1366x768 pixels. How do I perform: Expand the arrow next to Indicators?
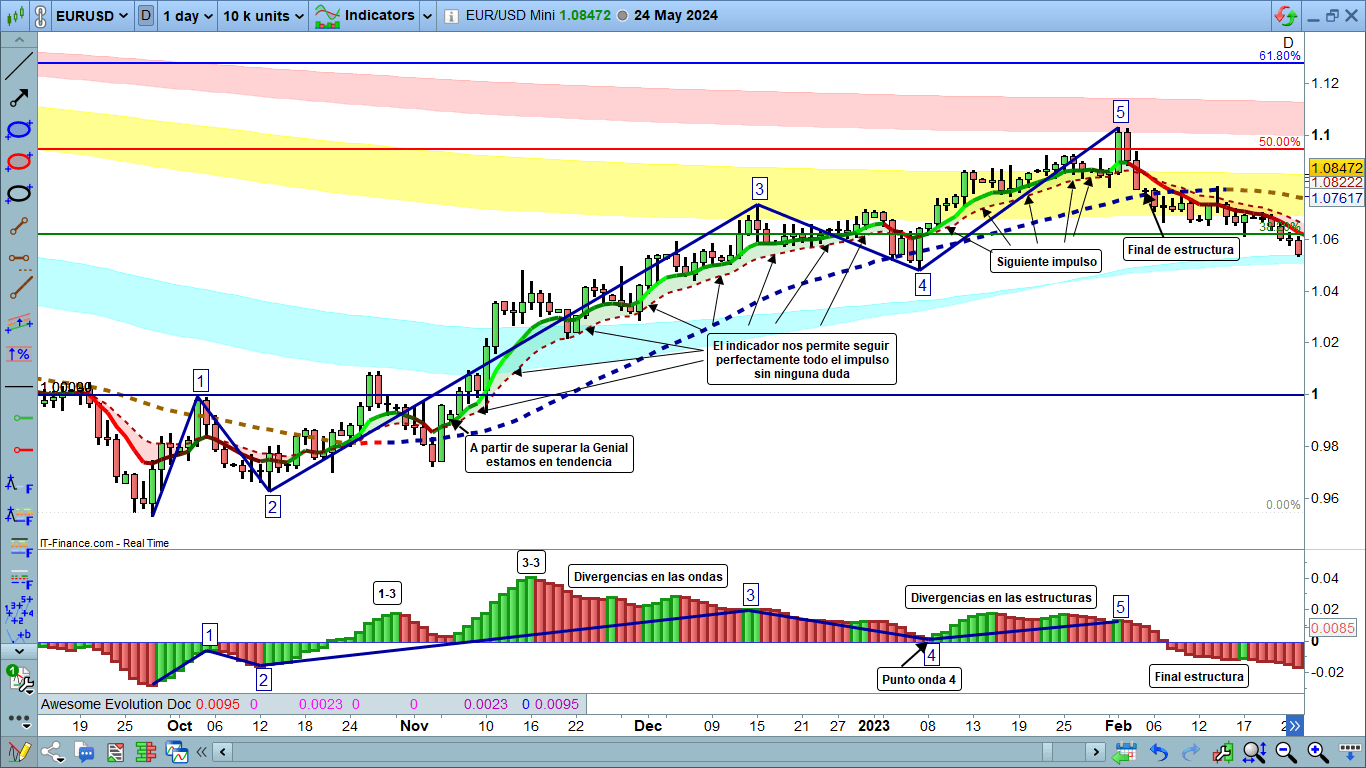coord(428,16)
